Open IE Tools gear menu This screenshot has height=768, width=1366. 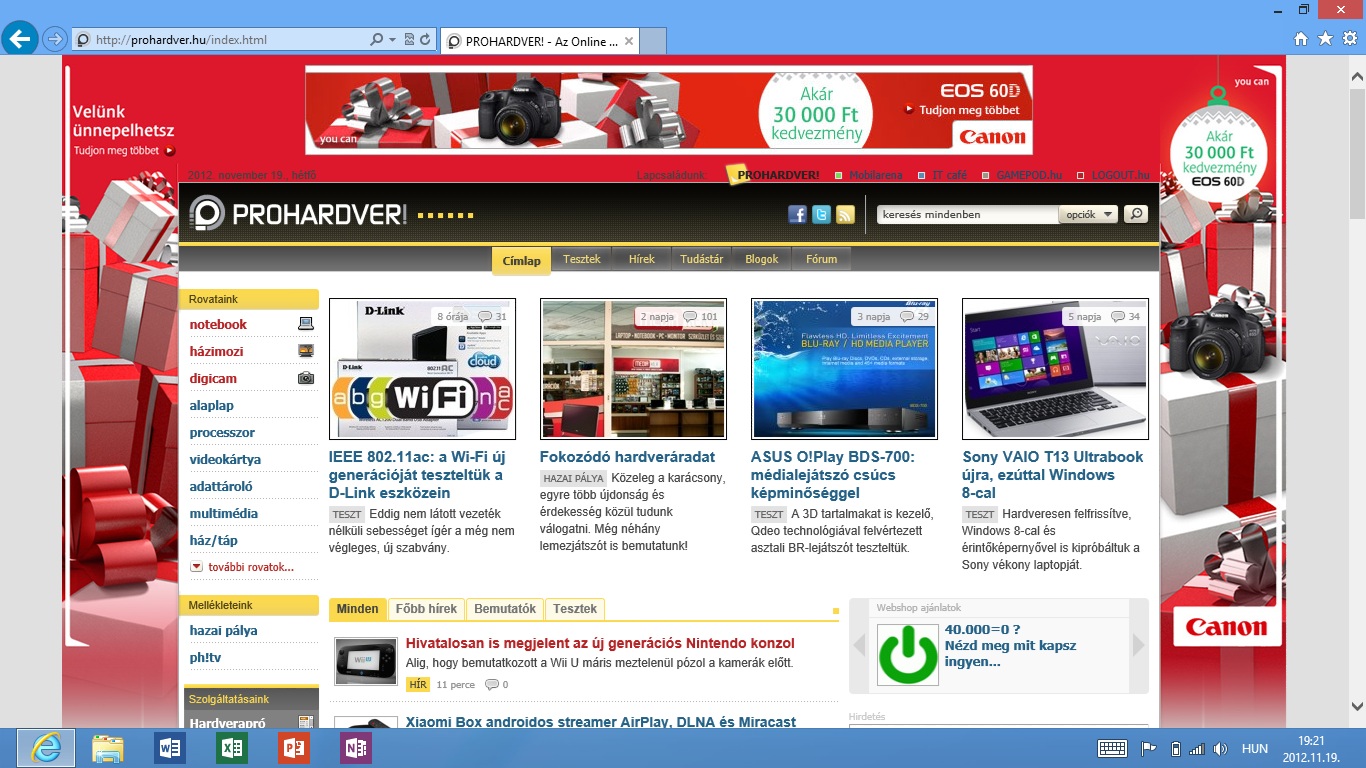pyautogui.click(x=1349, y=39)
